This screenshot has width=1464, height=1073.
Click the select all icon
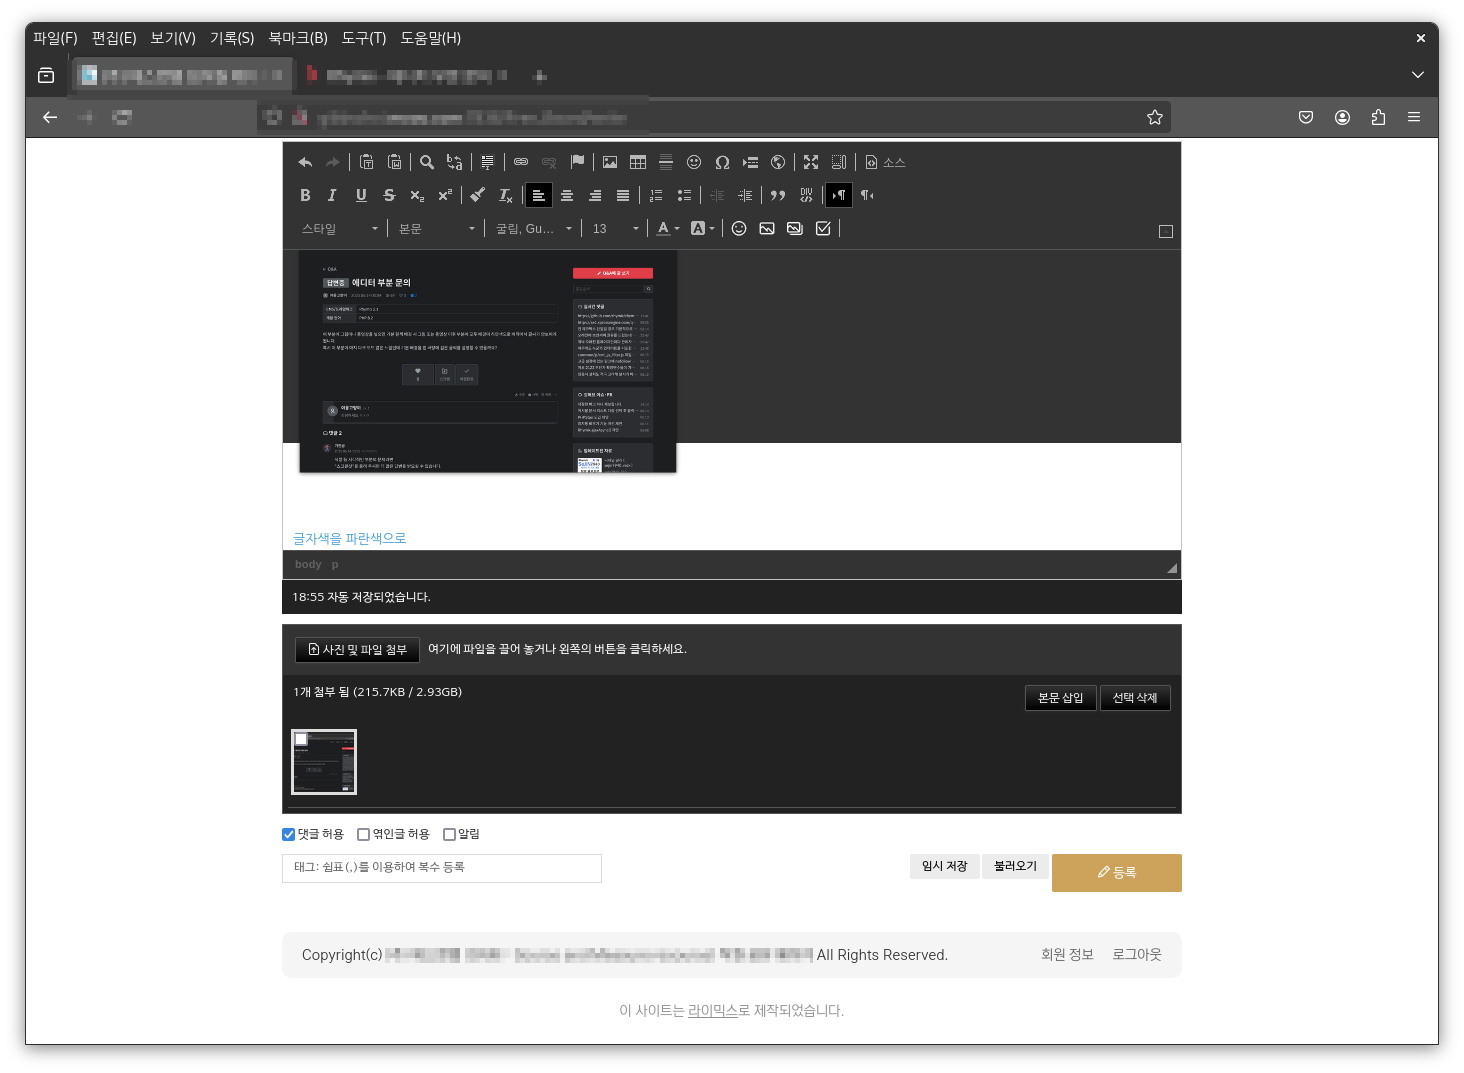point(487,162)
